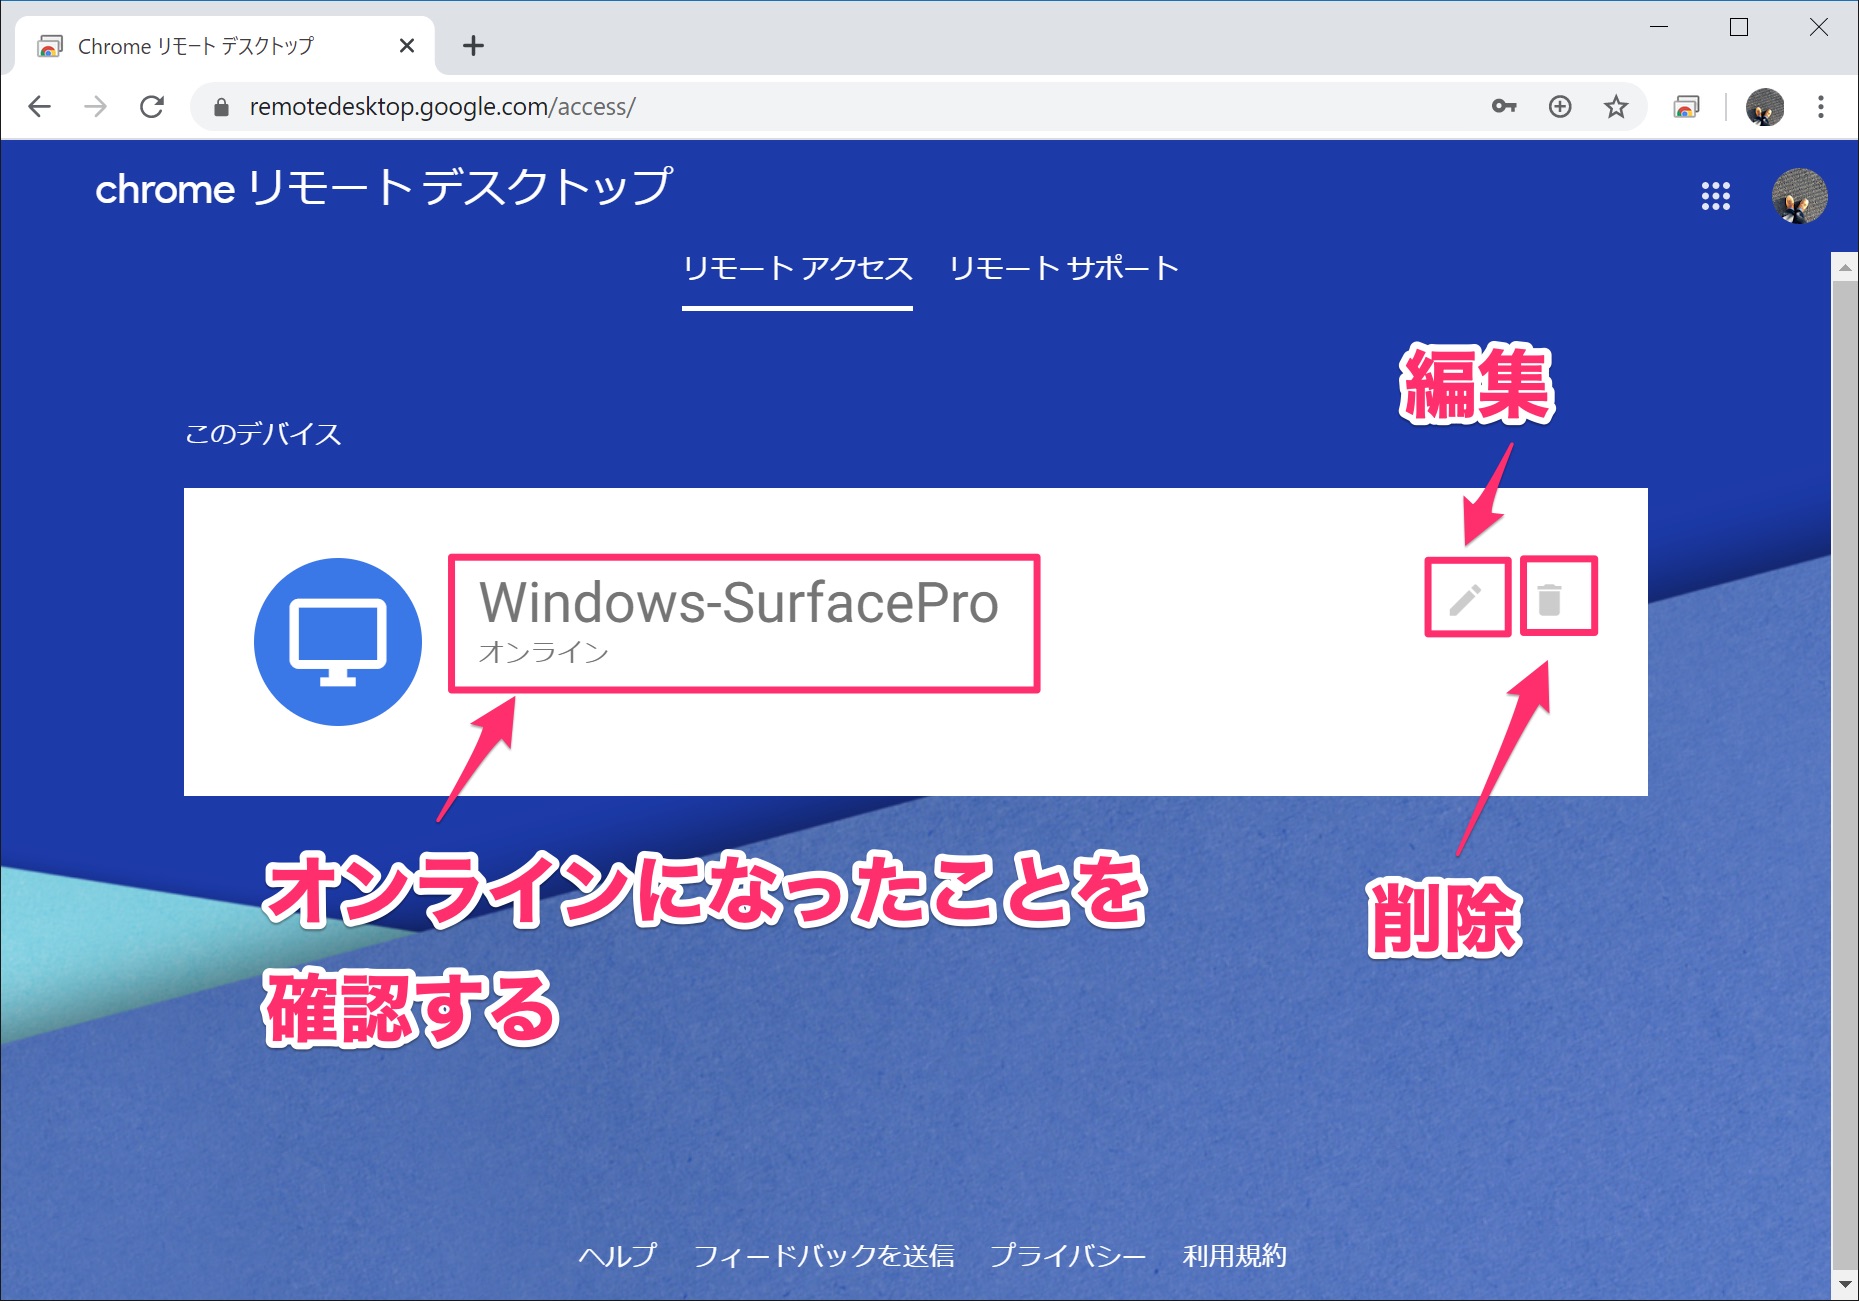Bookmark this page with the star icon
Image resolution: width=1859 pixels, height=1301 pixels.
pyautogui.click(x=1616, y=106)
